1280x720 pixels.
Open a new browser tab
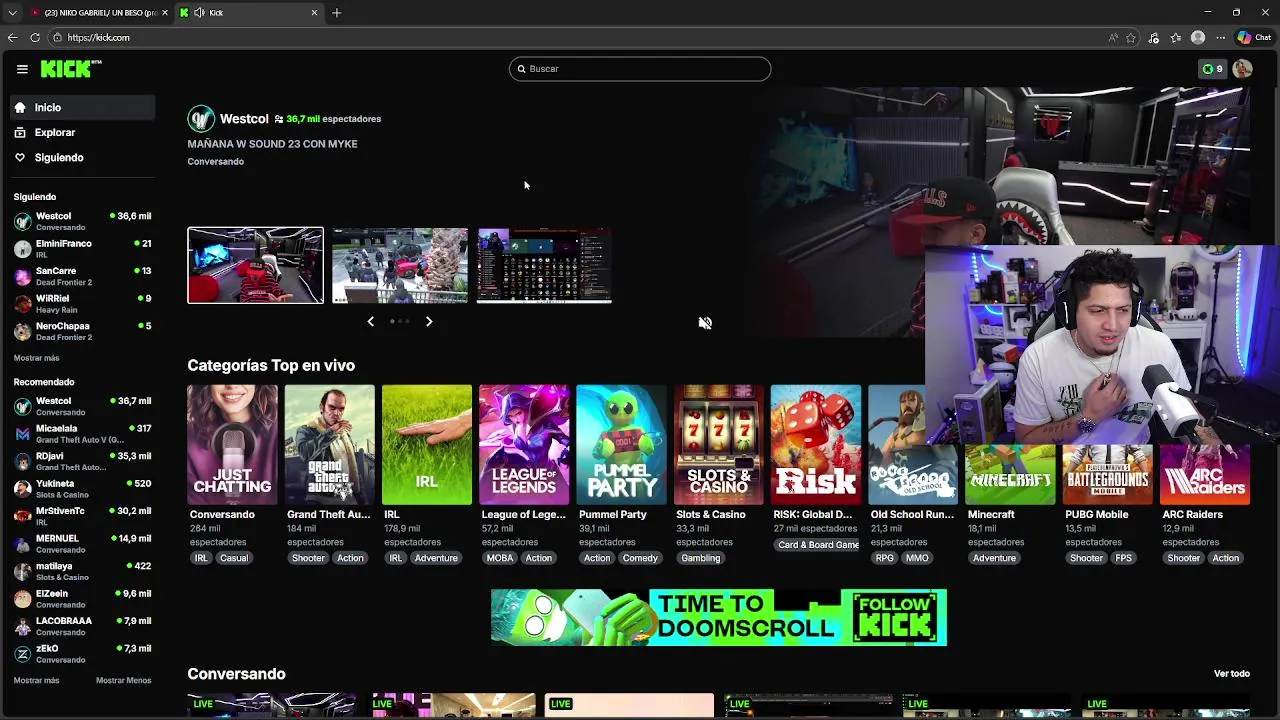tap(336, 13)
